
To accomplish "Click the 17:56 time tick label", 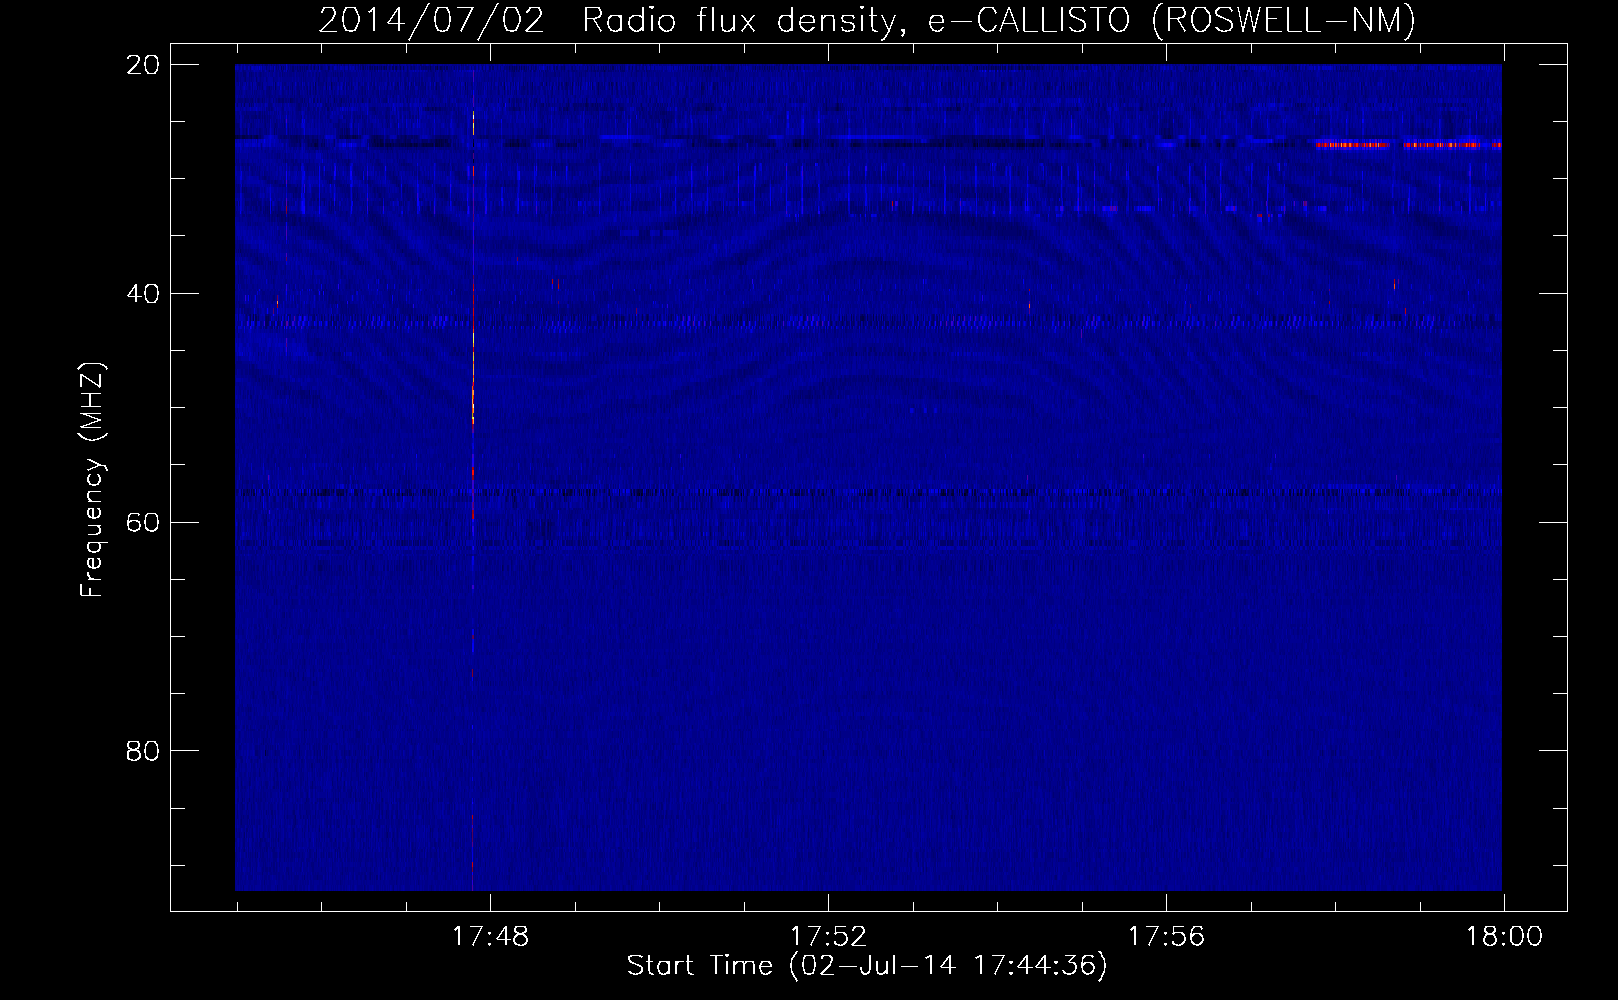I will pos(1166,937).
